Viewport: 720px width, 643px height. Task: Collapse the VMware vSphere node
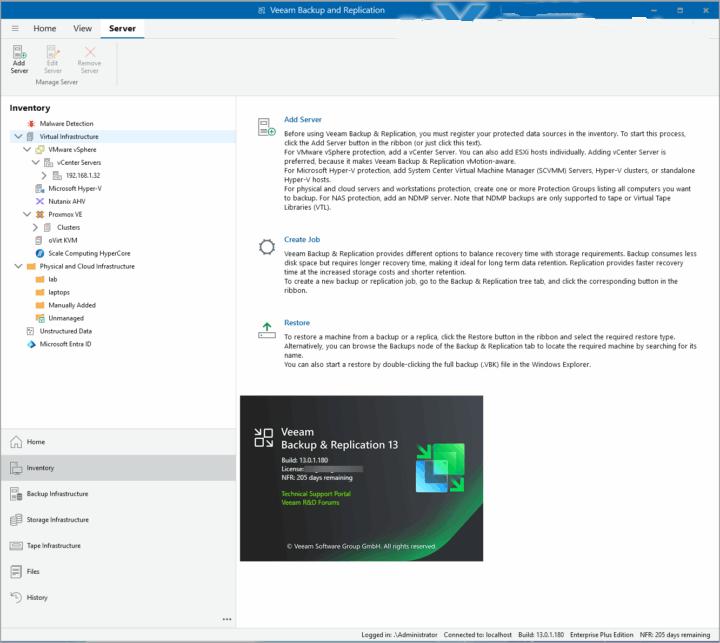(27, 149)
